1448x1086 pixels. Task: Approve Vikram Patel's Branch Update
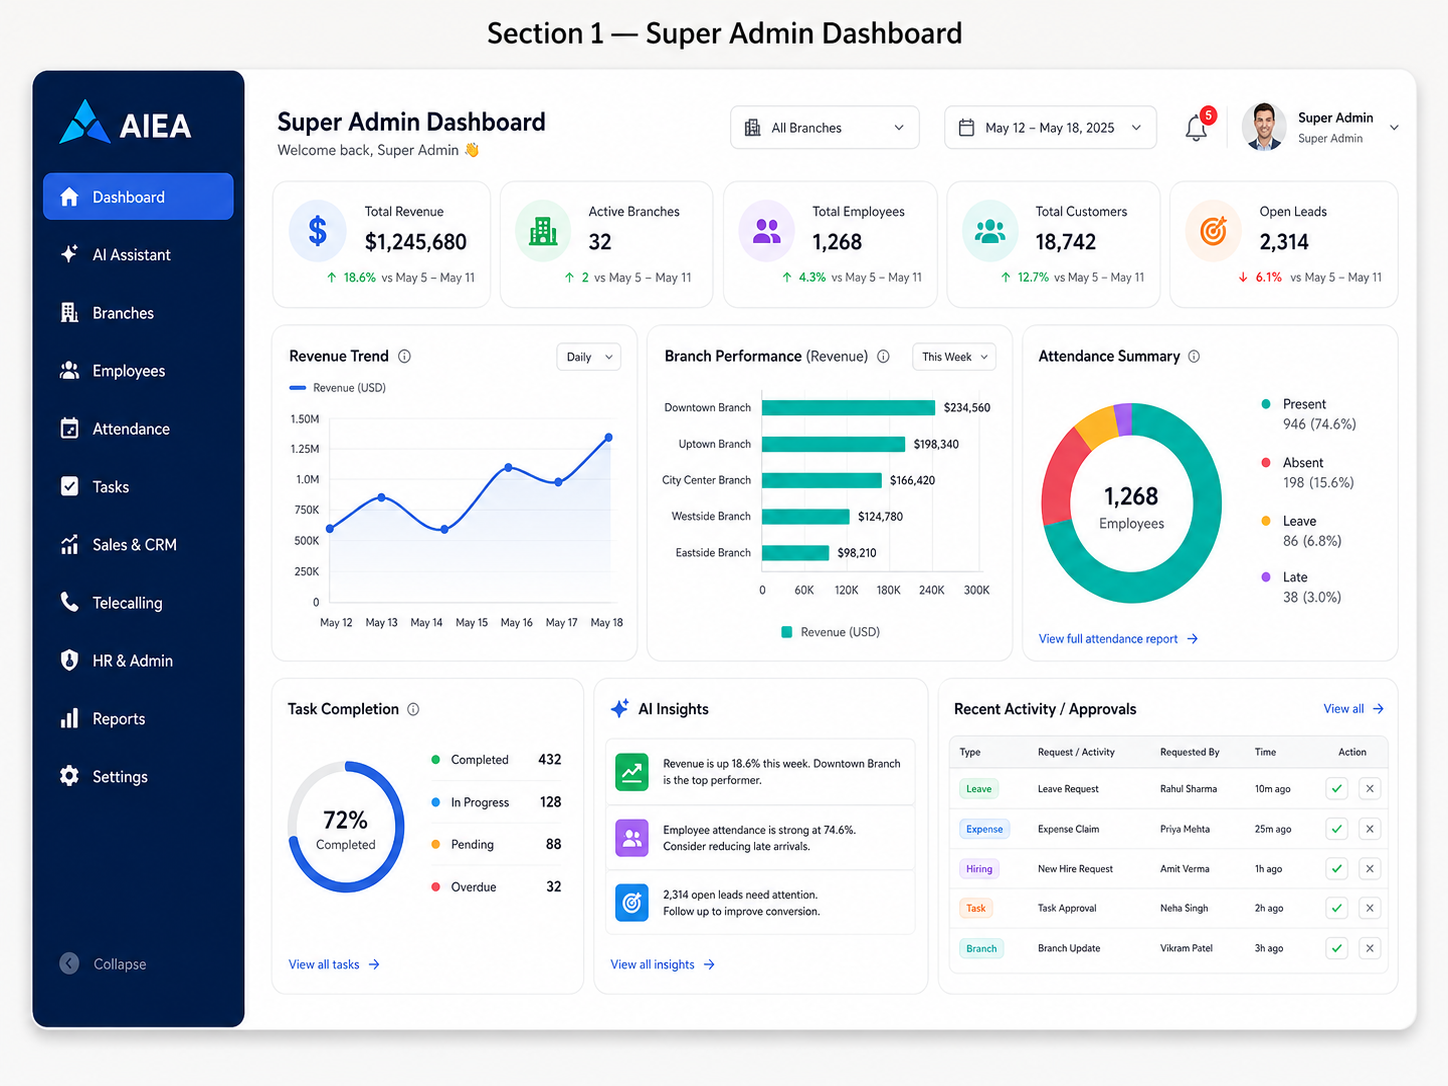(1336, 948)
